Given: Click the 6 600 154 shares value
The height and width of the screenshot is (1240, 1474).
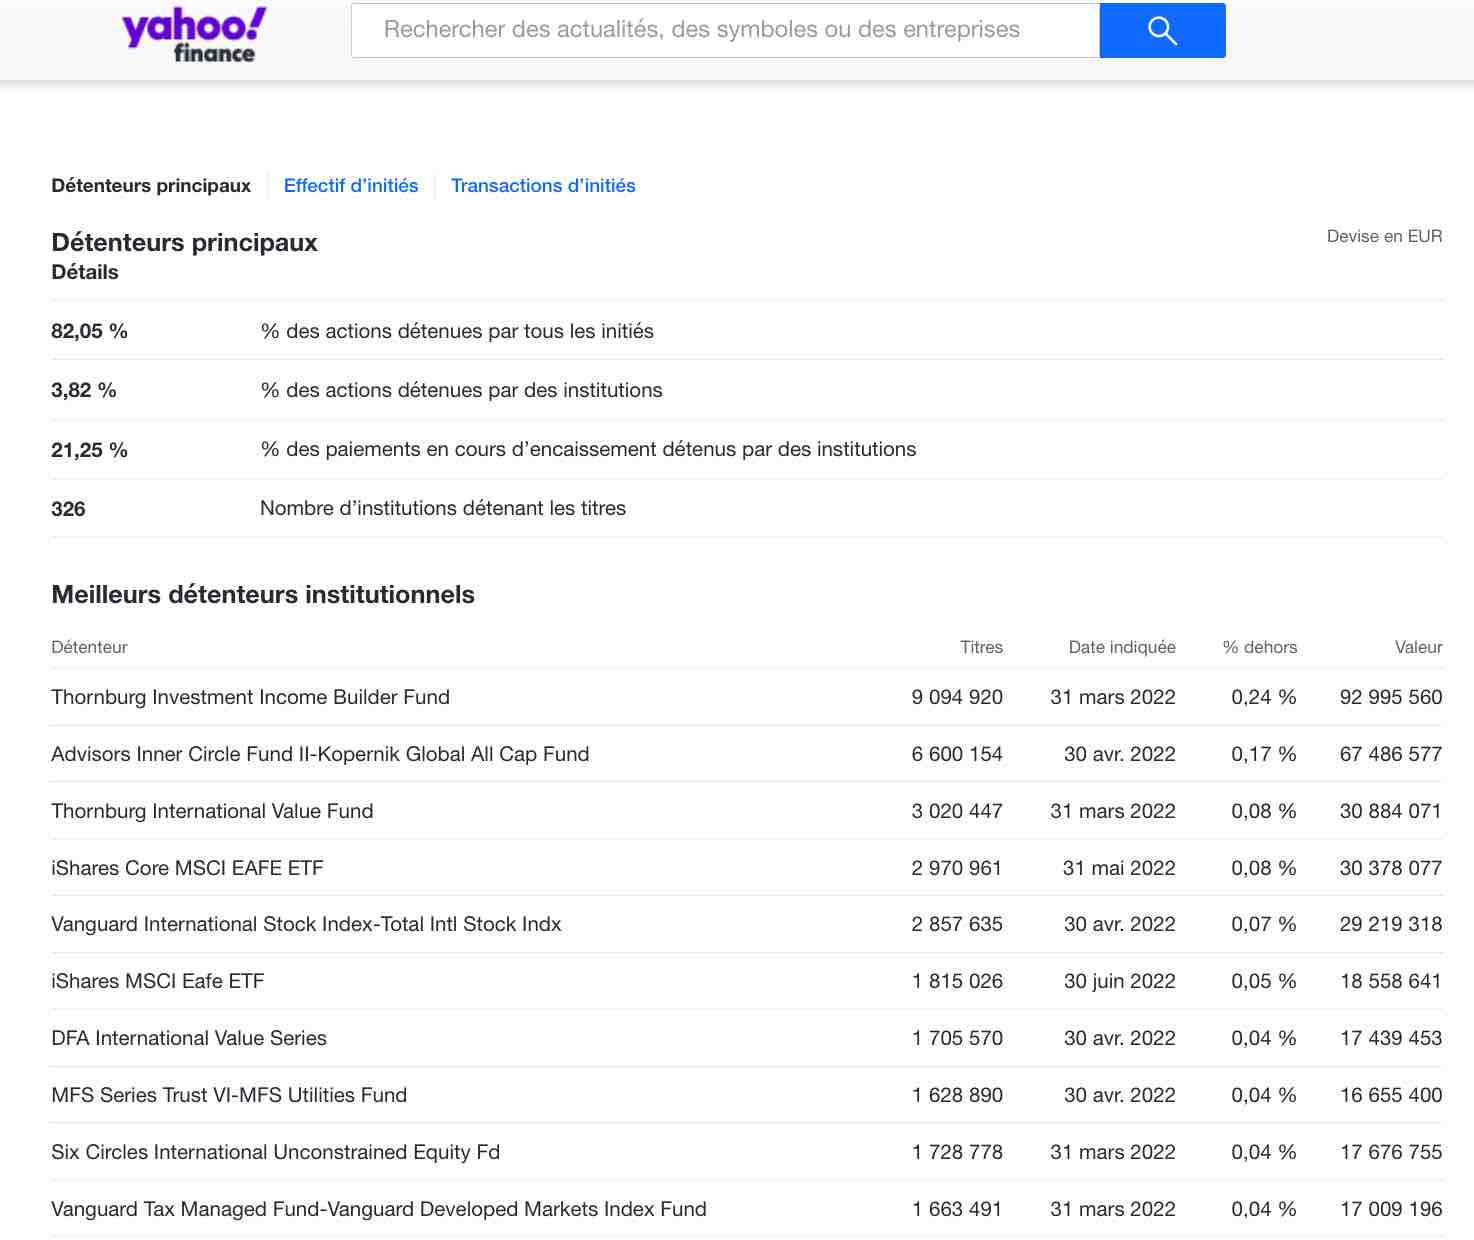Looking at the screenshot, I should (957, 754).
